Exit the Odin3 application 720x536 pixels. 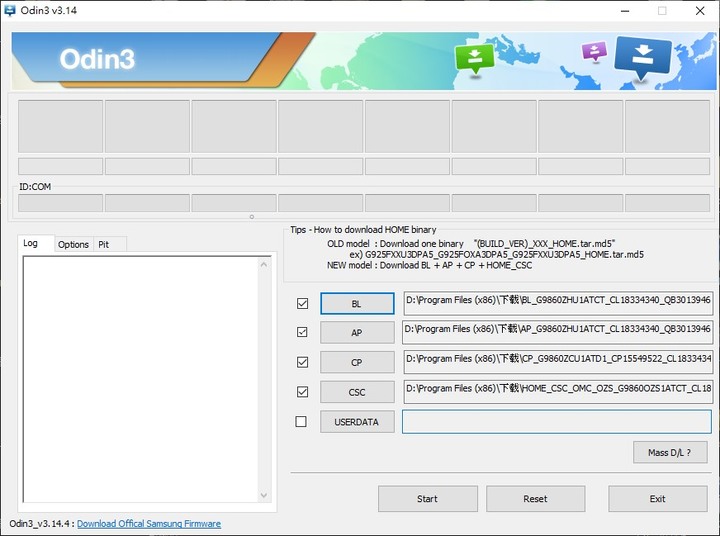coord(658,499)
